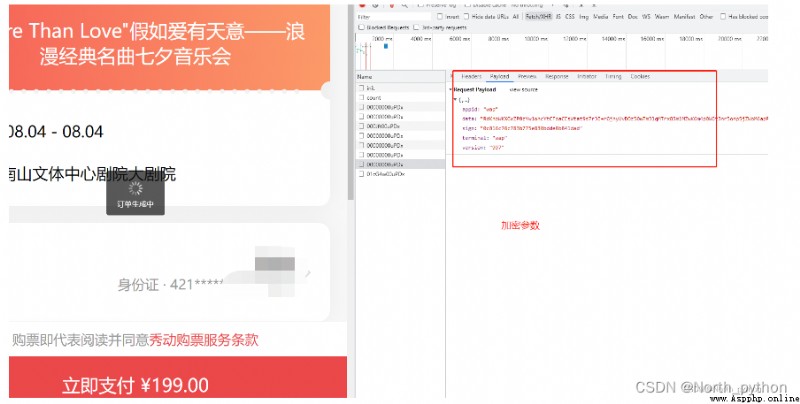Image resolution: width=800 pixels, height=404 pixels.
Task: Filter requests by Media type
Action: [x=601, y=17]
